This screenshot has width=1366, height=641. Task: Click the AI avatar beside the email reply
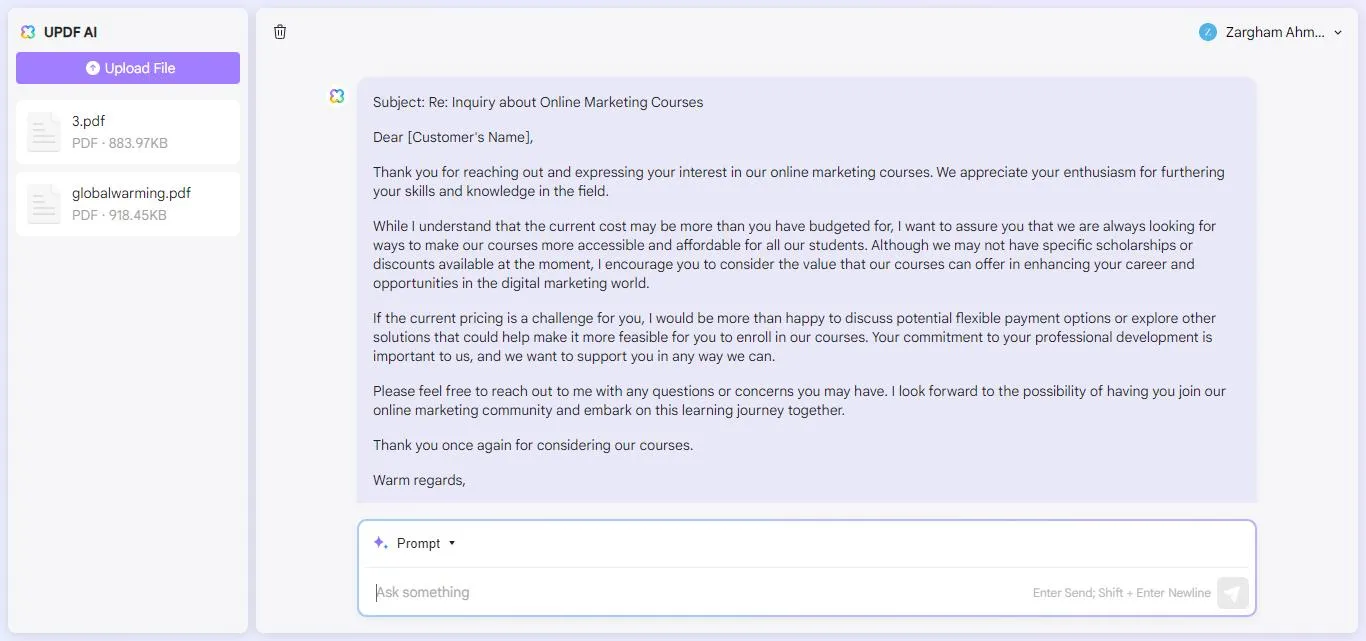pos(337,95)
